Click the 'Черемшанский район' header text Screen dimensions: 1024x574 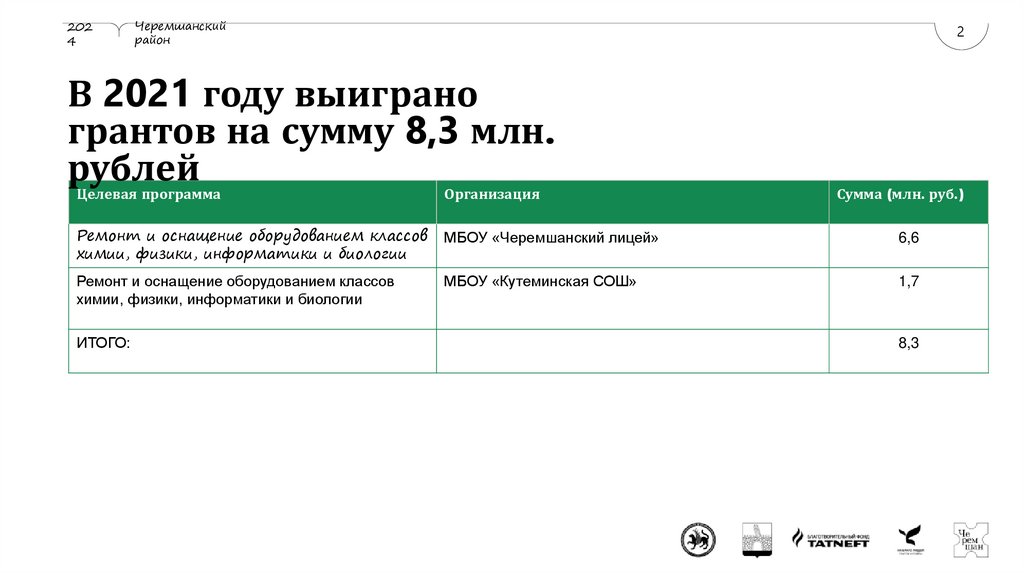tap(180, 33)
